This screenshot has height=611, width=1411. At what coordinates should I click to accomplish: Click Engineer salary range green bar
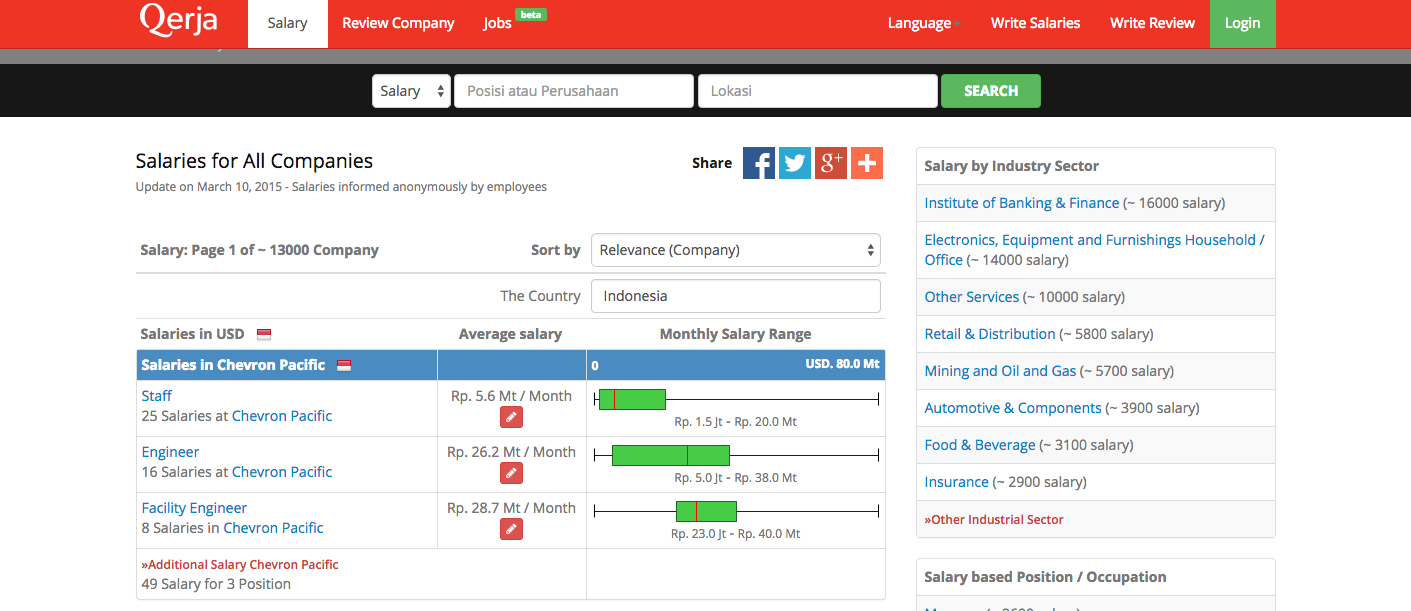coord(671,455)
